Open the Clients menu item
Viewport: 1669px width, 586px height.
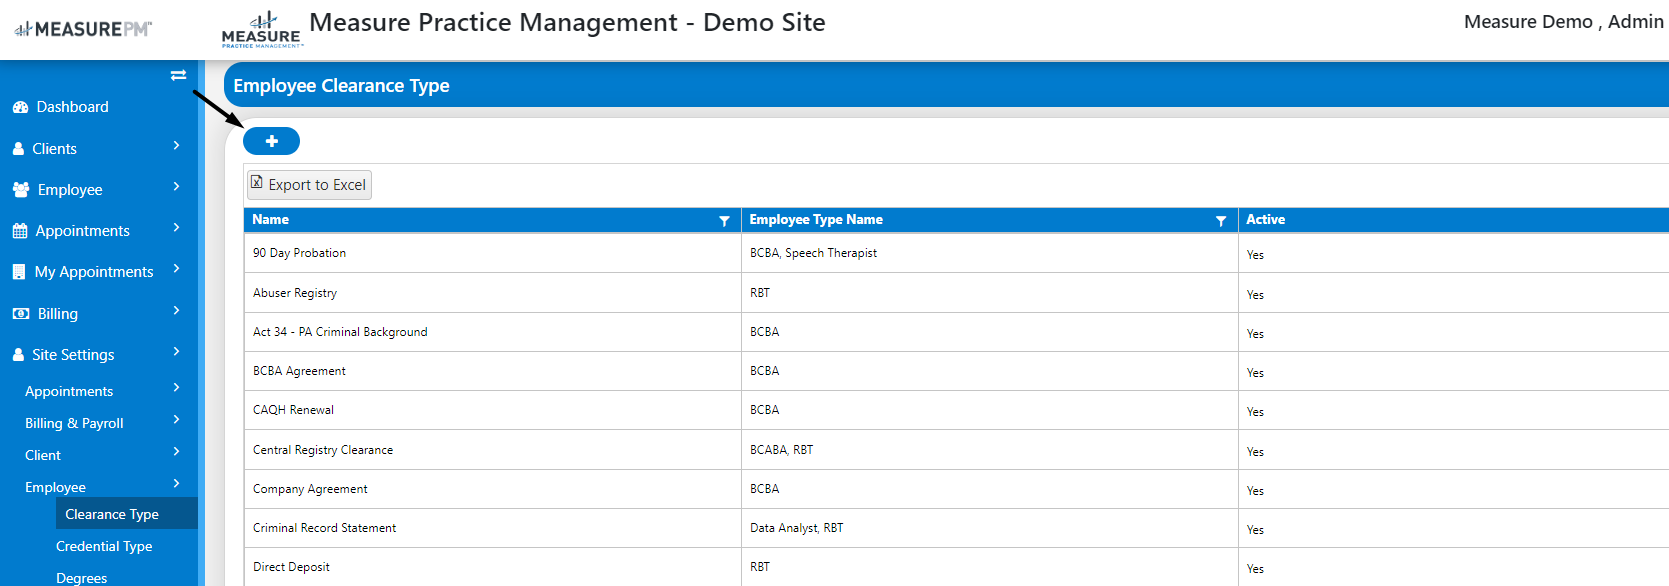[x=54, y=149]
